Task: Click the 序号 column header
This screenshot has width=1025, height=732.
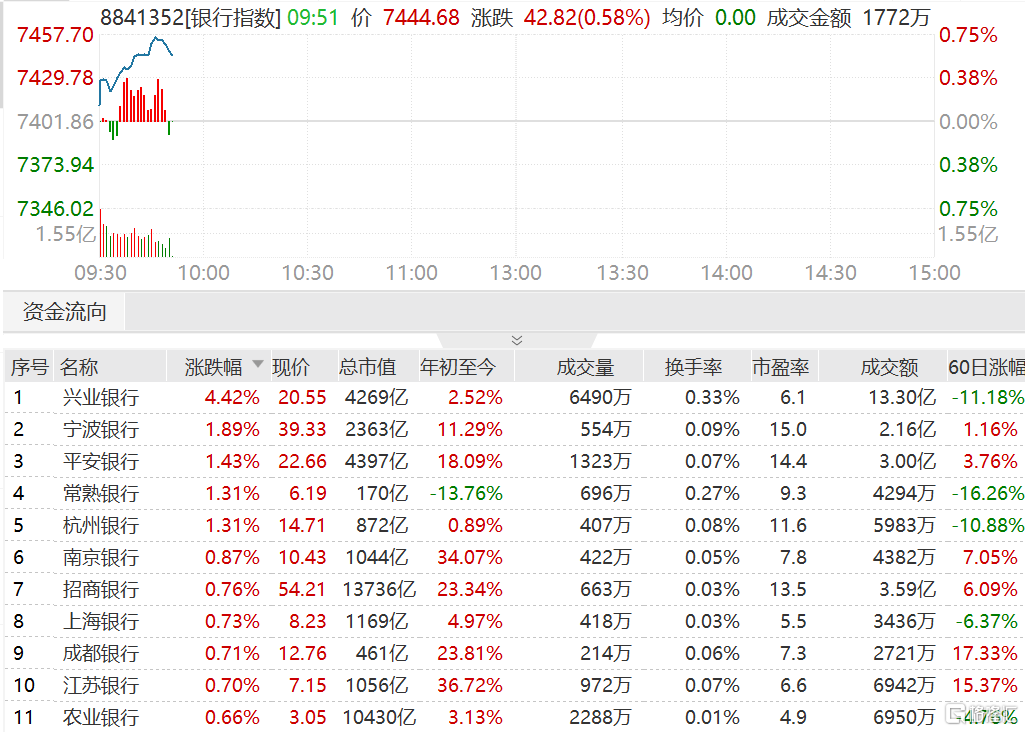Action: pyautogui.click(x=29, y=367)
